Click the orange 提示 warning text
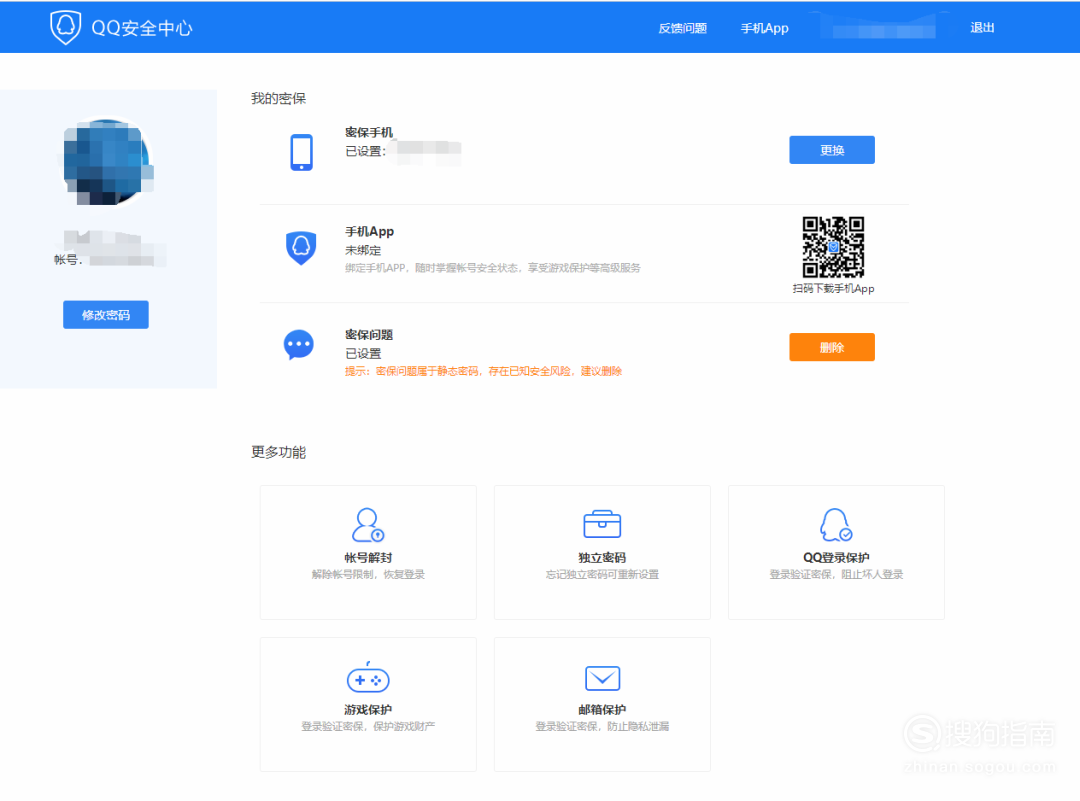 pos(484,371)
